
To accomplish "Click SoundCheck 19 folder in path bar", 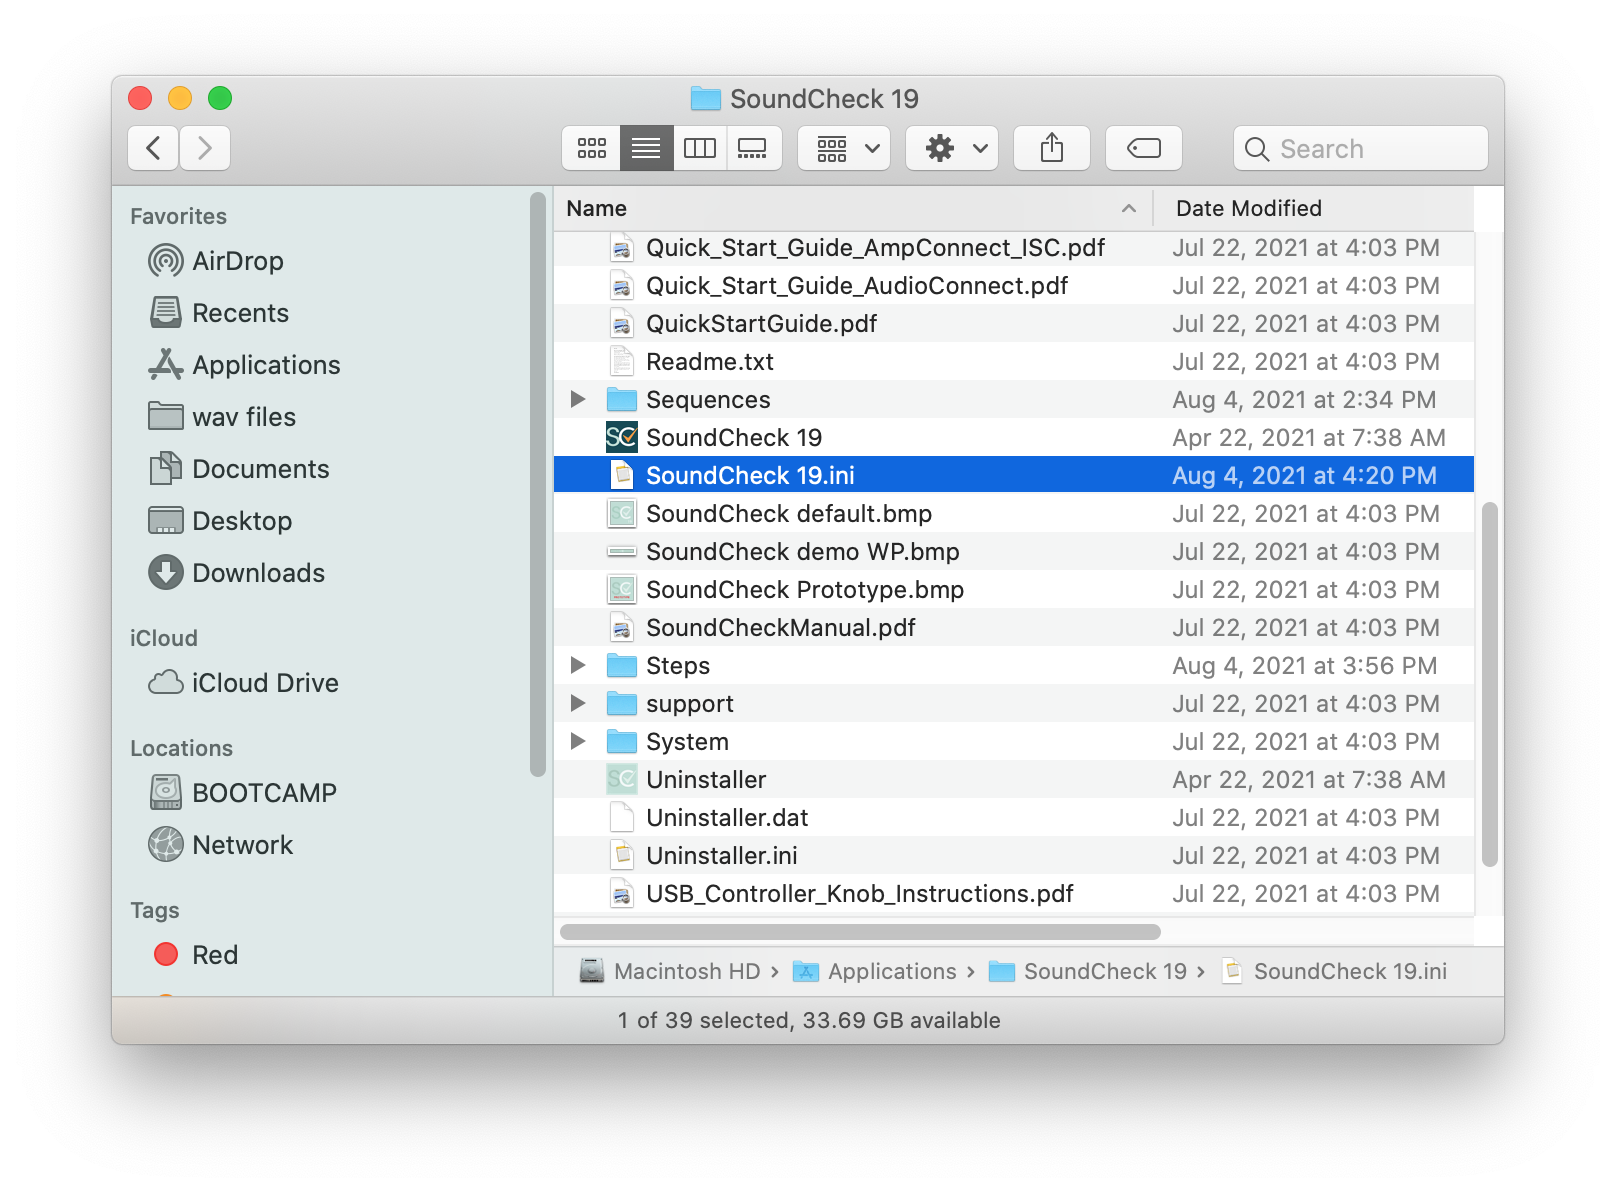I will [x=1088, y=971].
